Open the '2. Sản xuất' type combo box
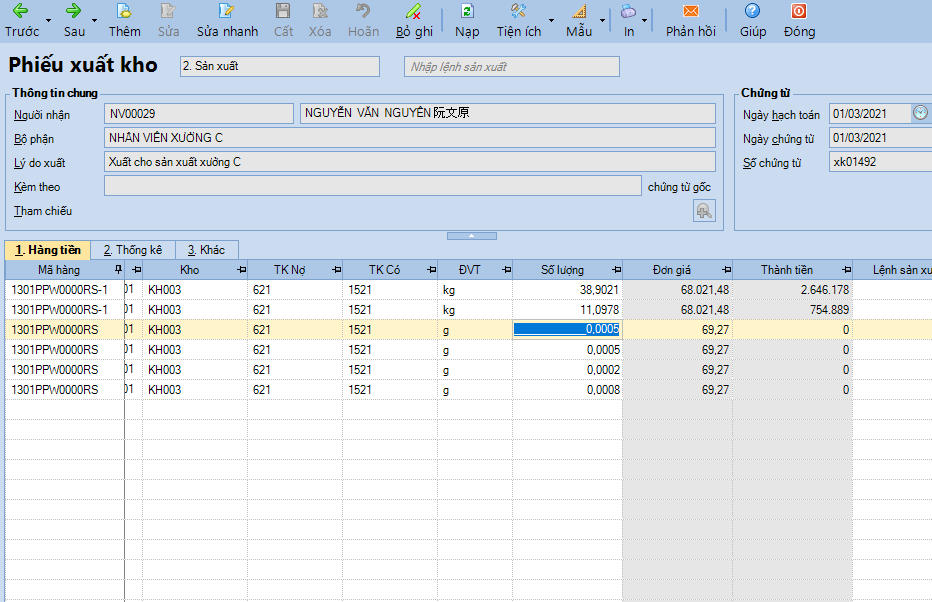932x602 pixels. 280,67
